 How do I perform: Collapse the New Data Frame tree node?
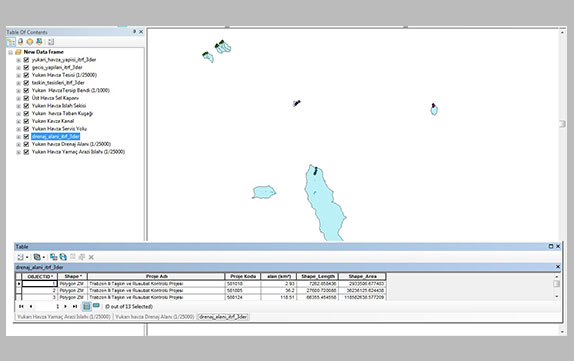coord(11,52)
